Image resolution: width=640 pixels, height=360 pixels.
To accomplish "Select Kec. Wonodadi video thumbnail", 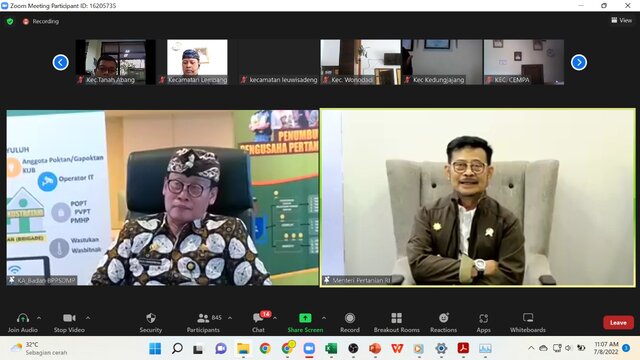I will pos(360,62).
